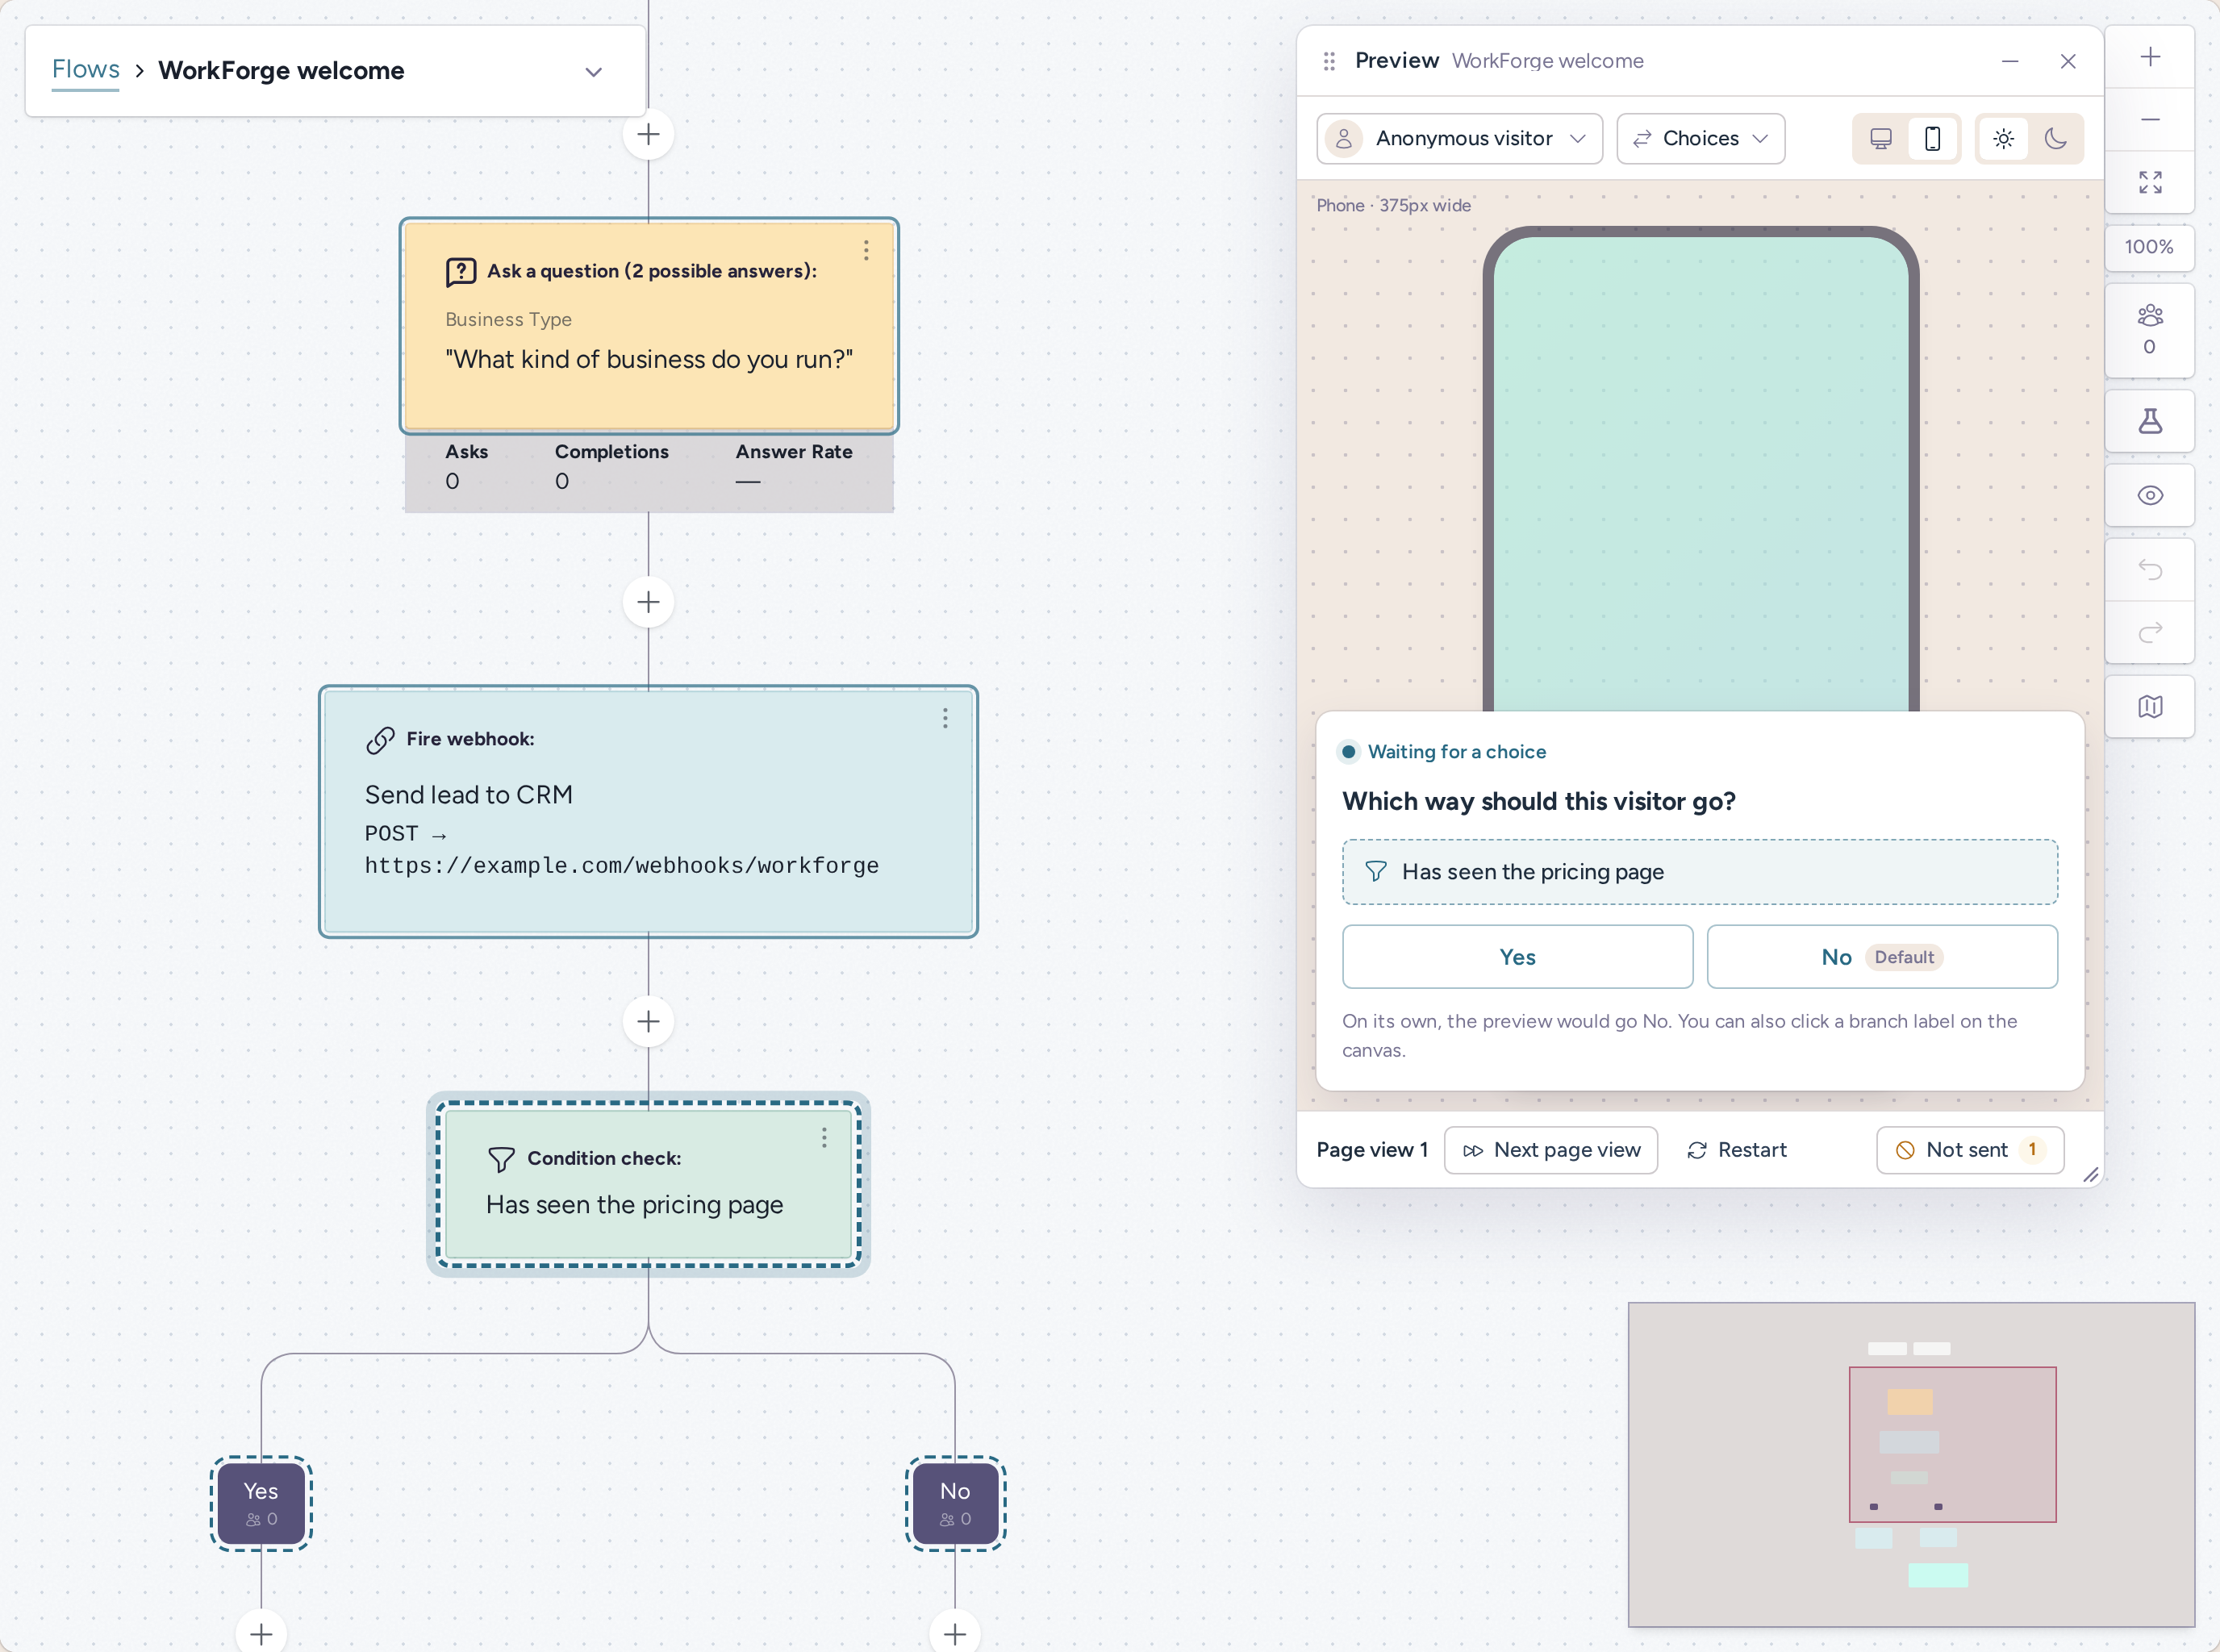Screen dimensions: 2220x1652
Task: Select the light theme sun icon
Action: [2004, 138]
